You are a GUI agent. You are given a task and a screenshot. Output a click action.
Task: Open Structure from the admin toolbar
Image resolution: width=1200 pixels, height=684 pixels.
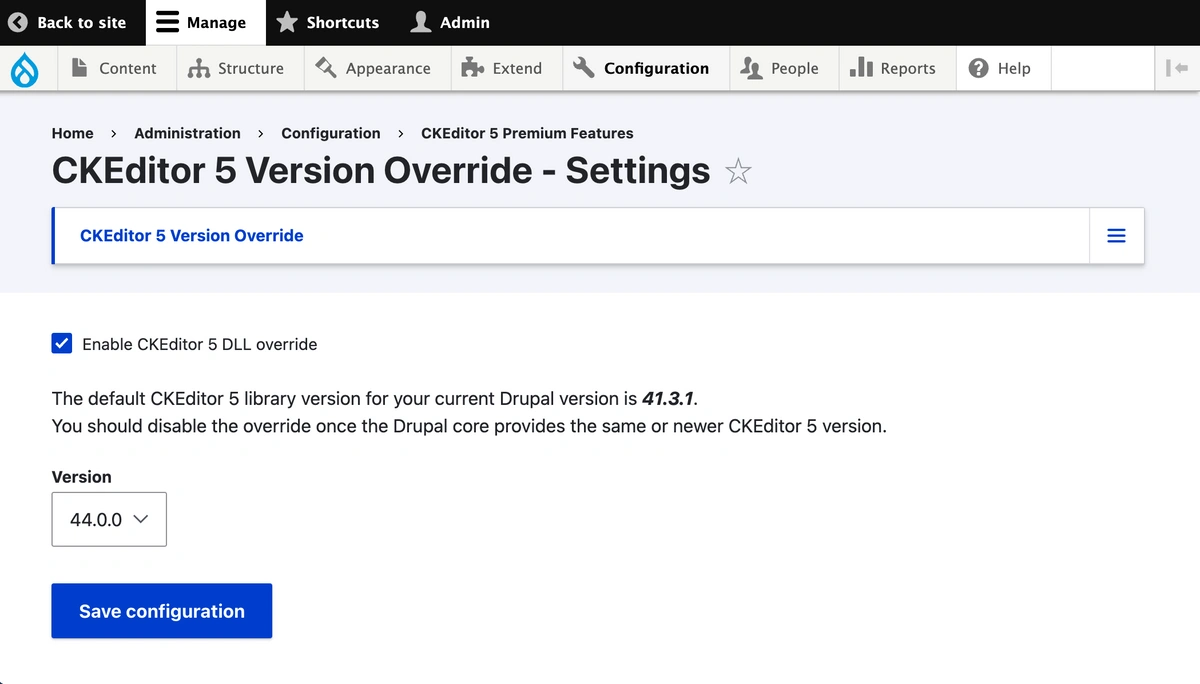tap(236, 68)
